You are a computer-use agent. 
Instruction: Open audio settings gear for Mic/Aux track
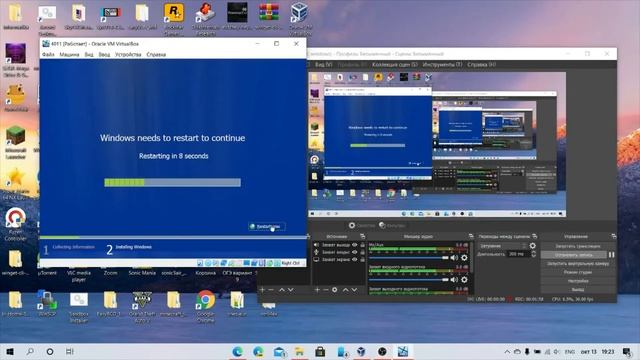coord(464,258)
